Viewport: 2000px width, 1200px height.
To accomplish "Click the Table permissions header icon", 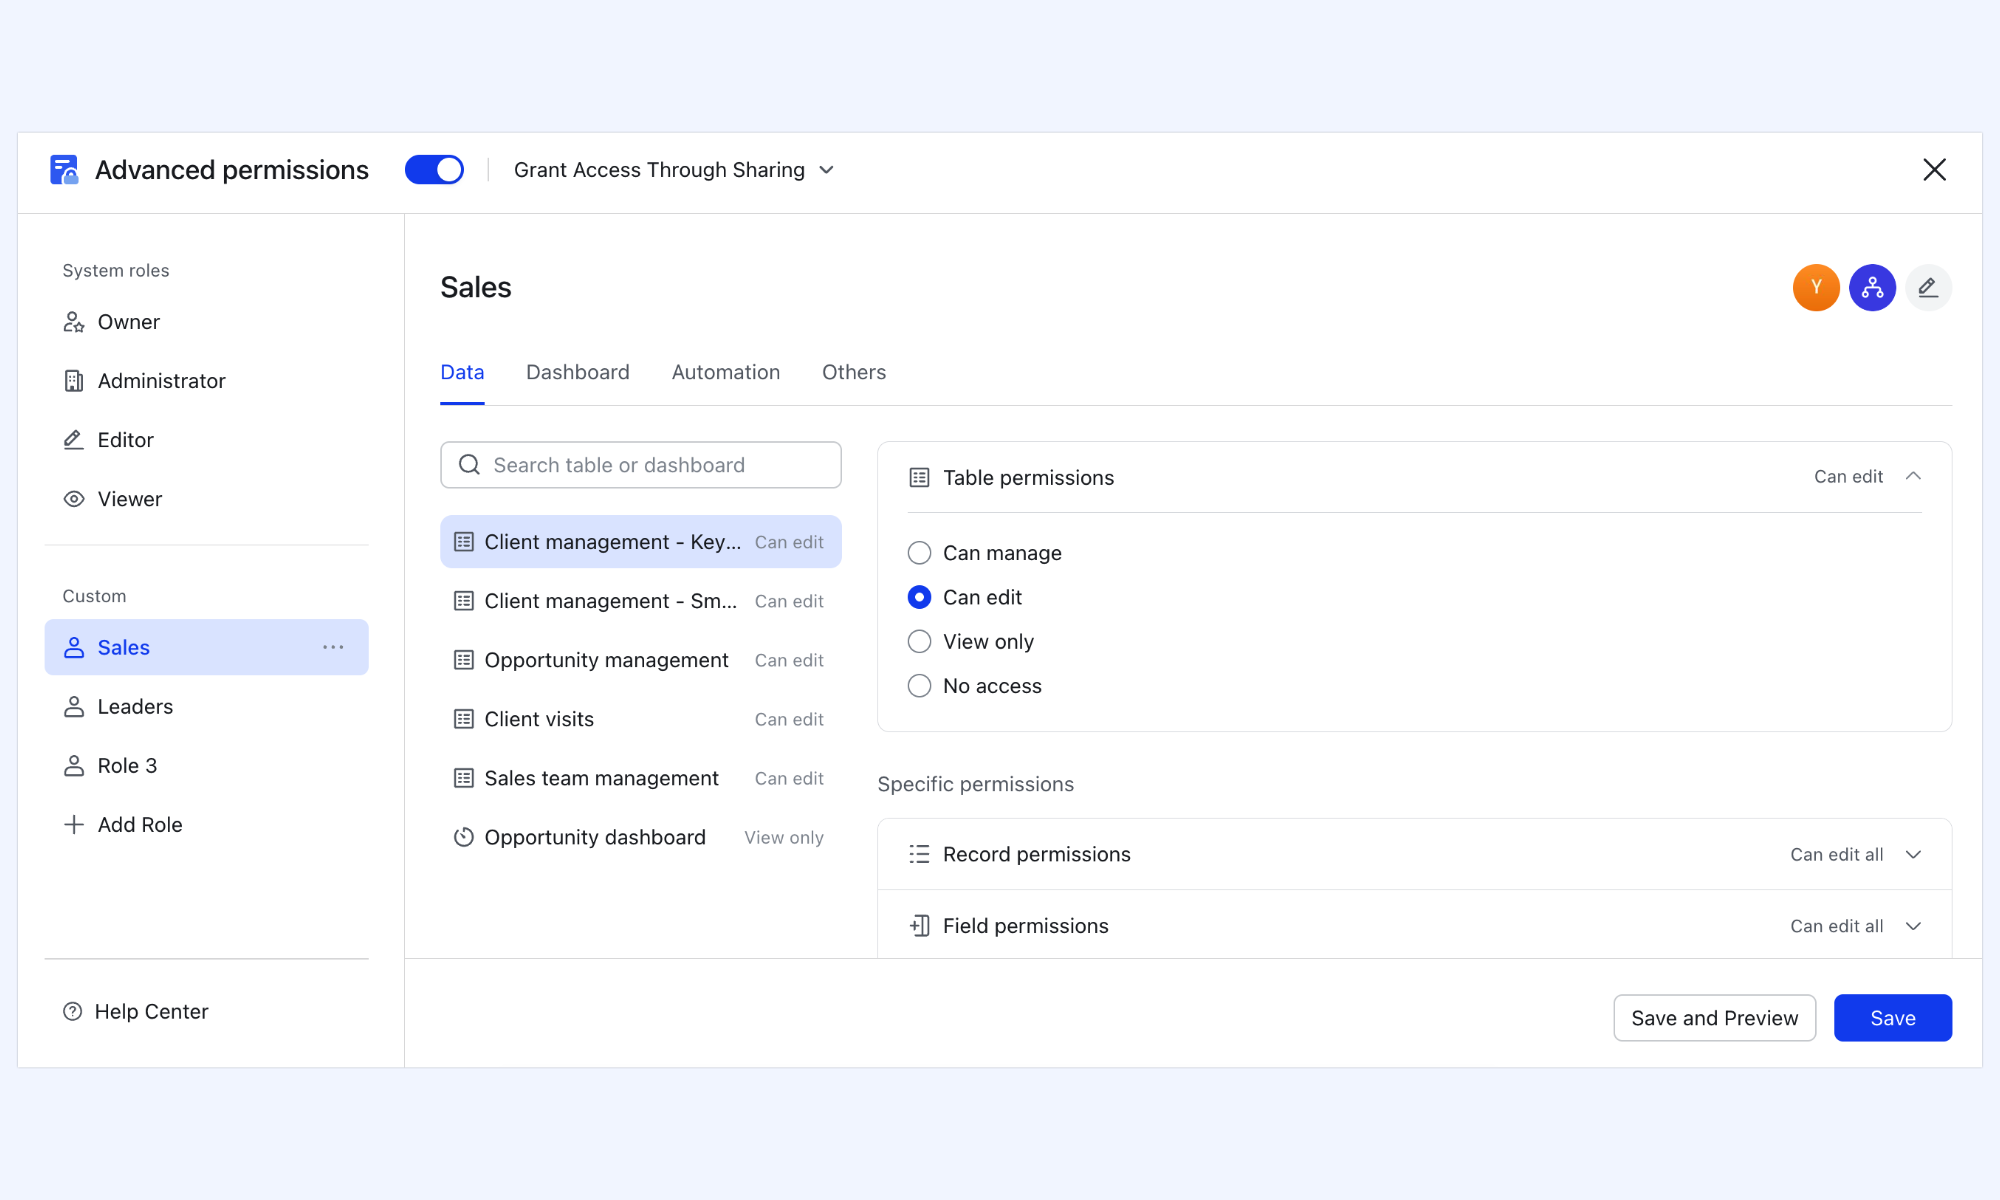I will coord(919,478).
